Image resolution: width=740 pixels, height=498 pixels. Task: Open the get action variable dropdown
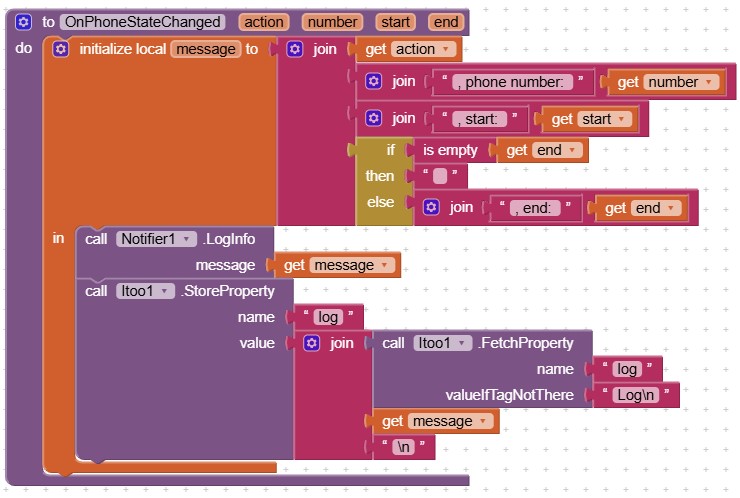(x=445, y=49)
